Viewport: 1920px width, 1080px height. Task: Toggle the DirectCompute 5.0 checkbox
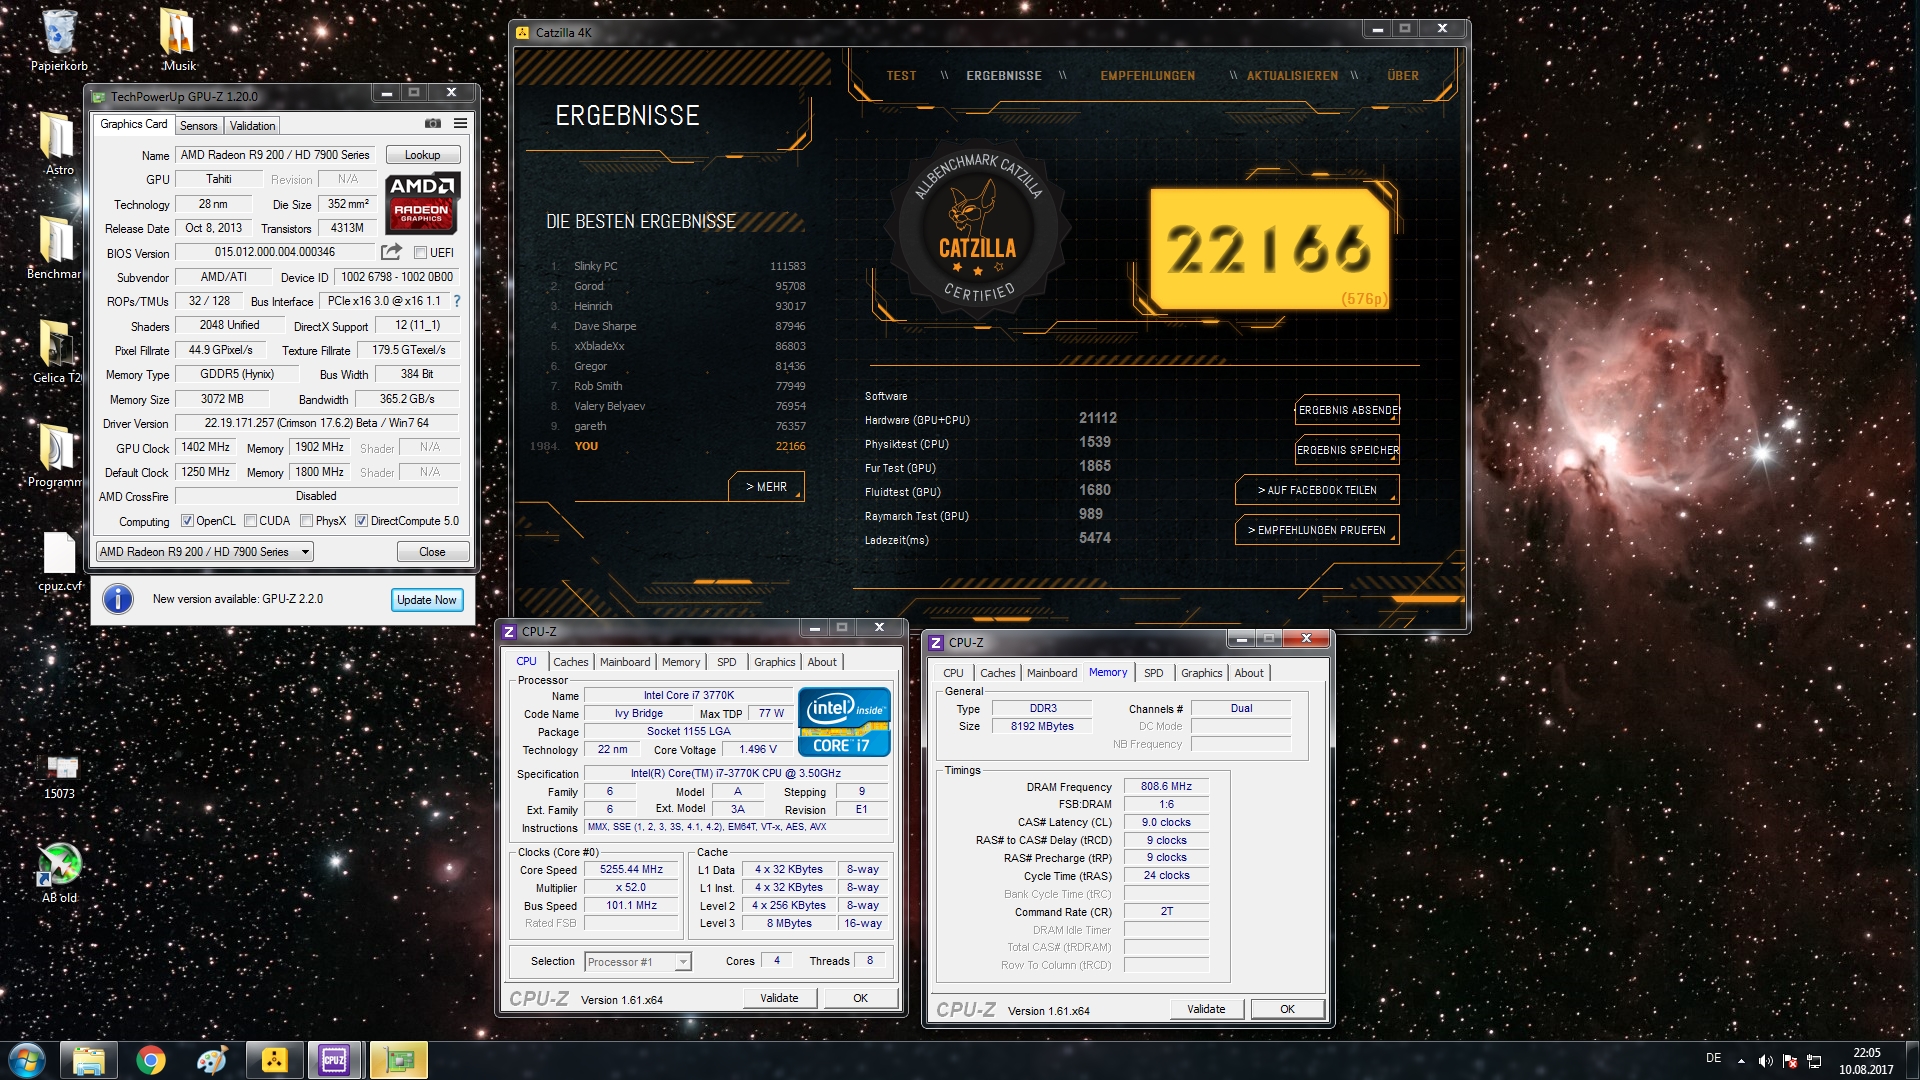[x=362, y=521]
